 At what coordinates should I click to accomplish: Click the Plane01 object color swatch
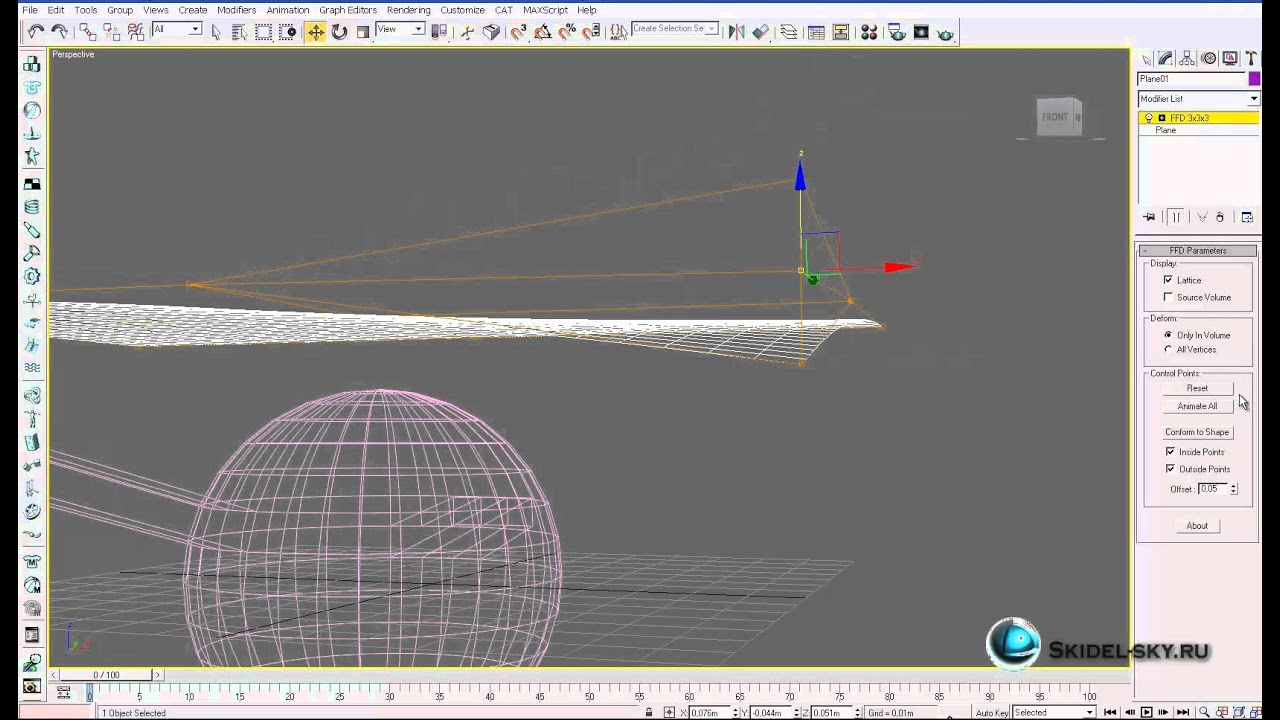(1253, 79)
